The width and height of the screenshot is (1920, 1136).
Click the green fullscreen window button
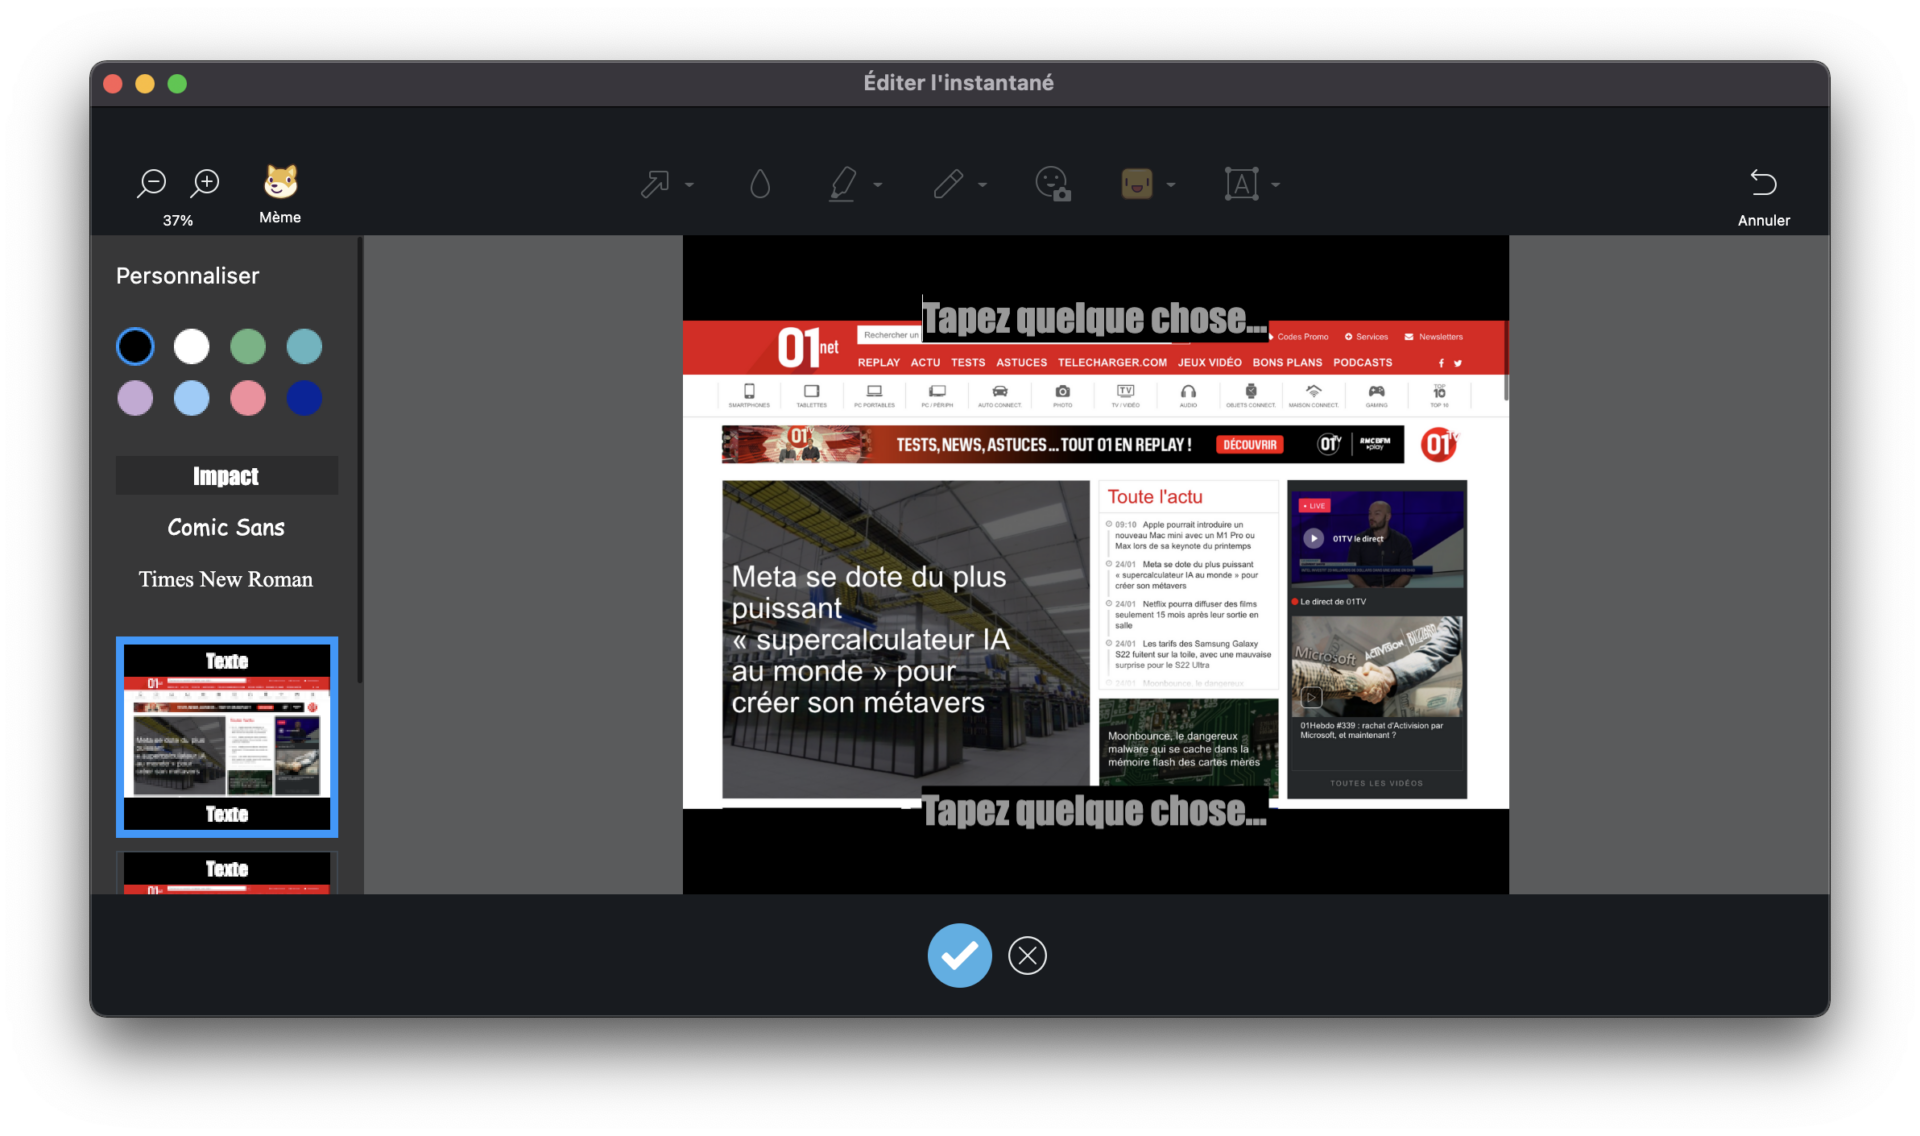click(177, 84)
